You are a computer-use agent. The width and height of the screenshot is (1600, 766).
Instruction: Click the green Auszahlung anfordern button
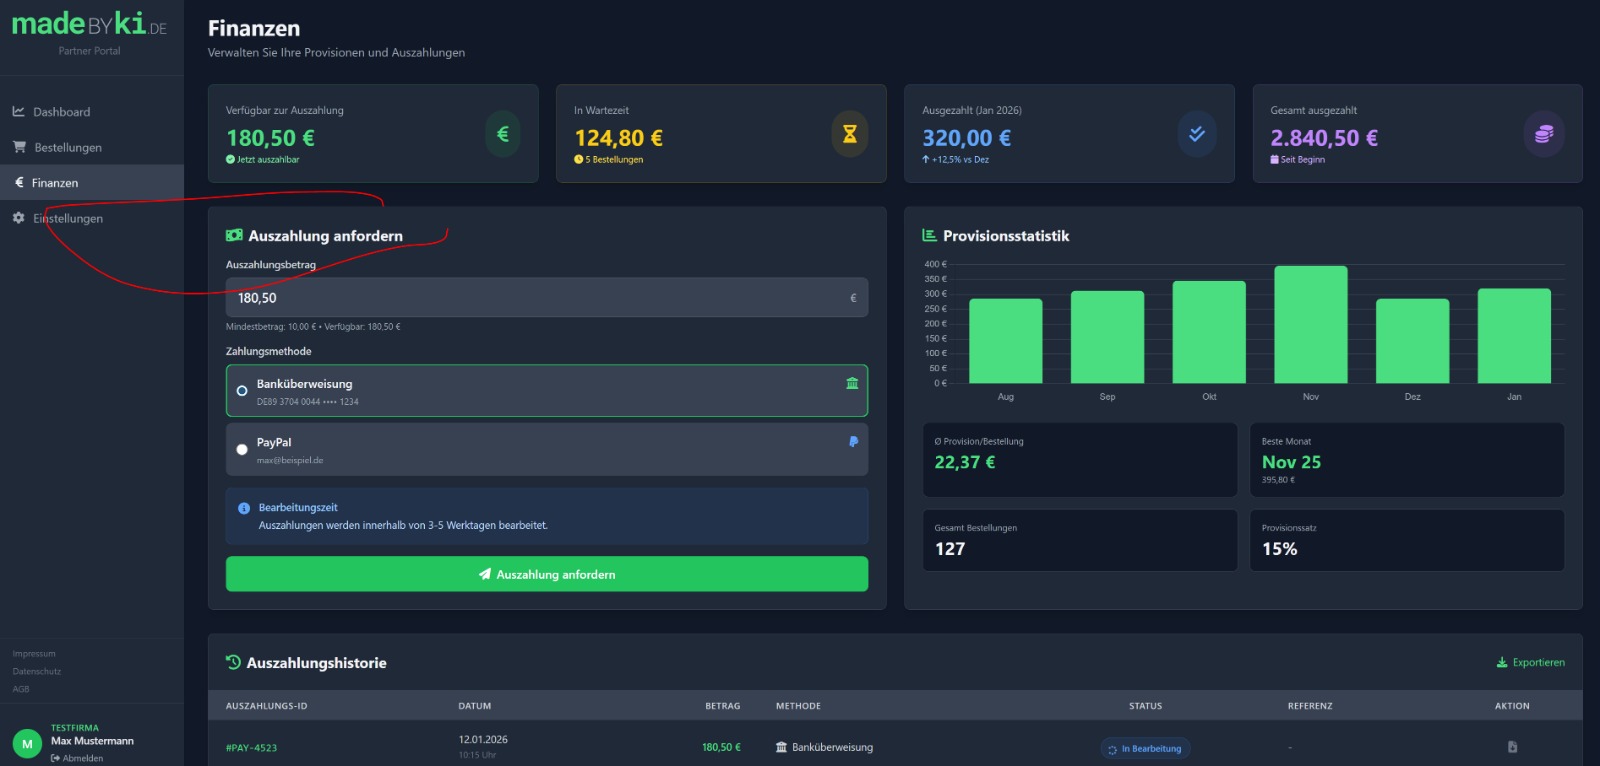click(x=547, y=574)
